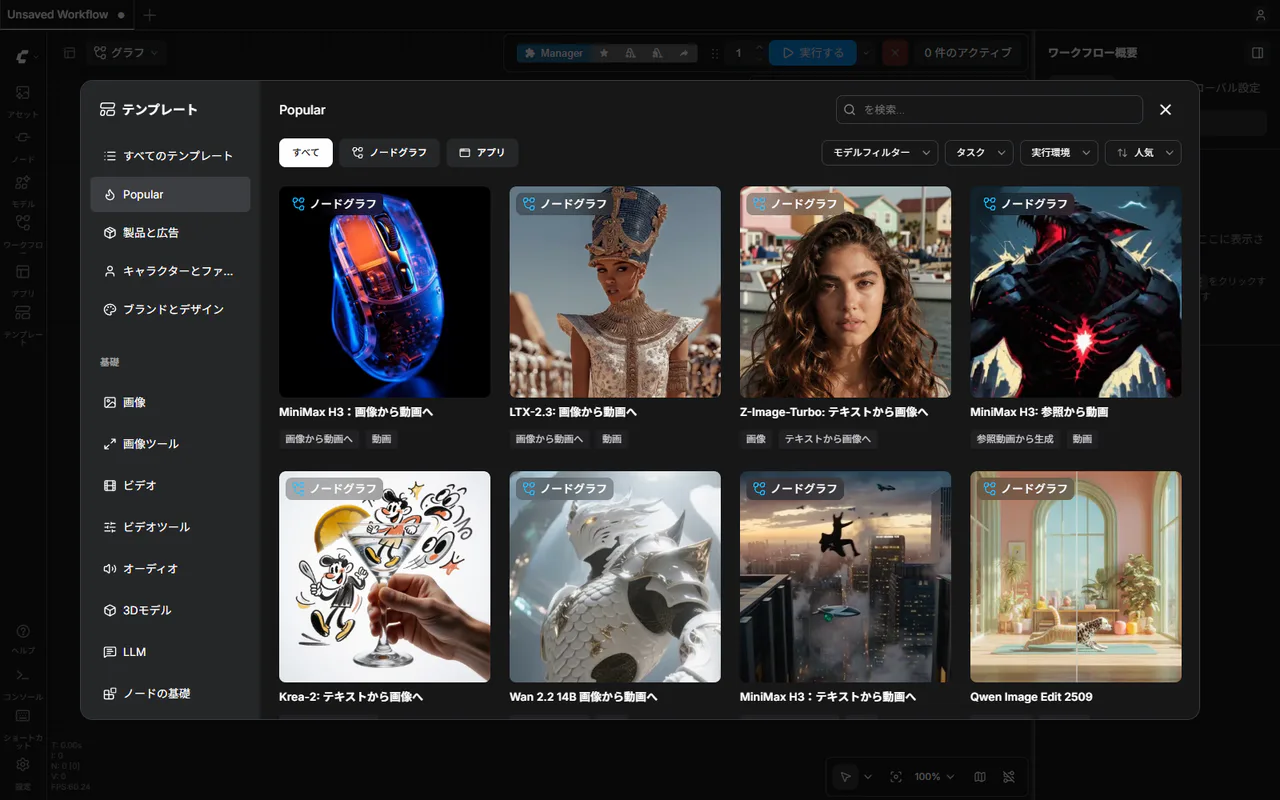
Task: Close the template dialog with the X
Action: click(1165, 110)
